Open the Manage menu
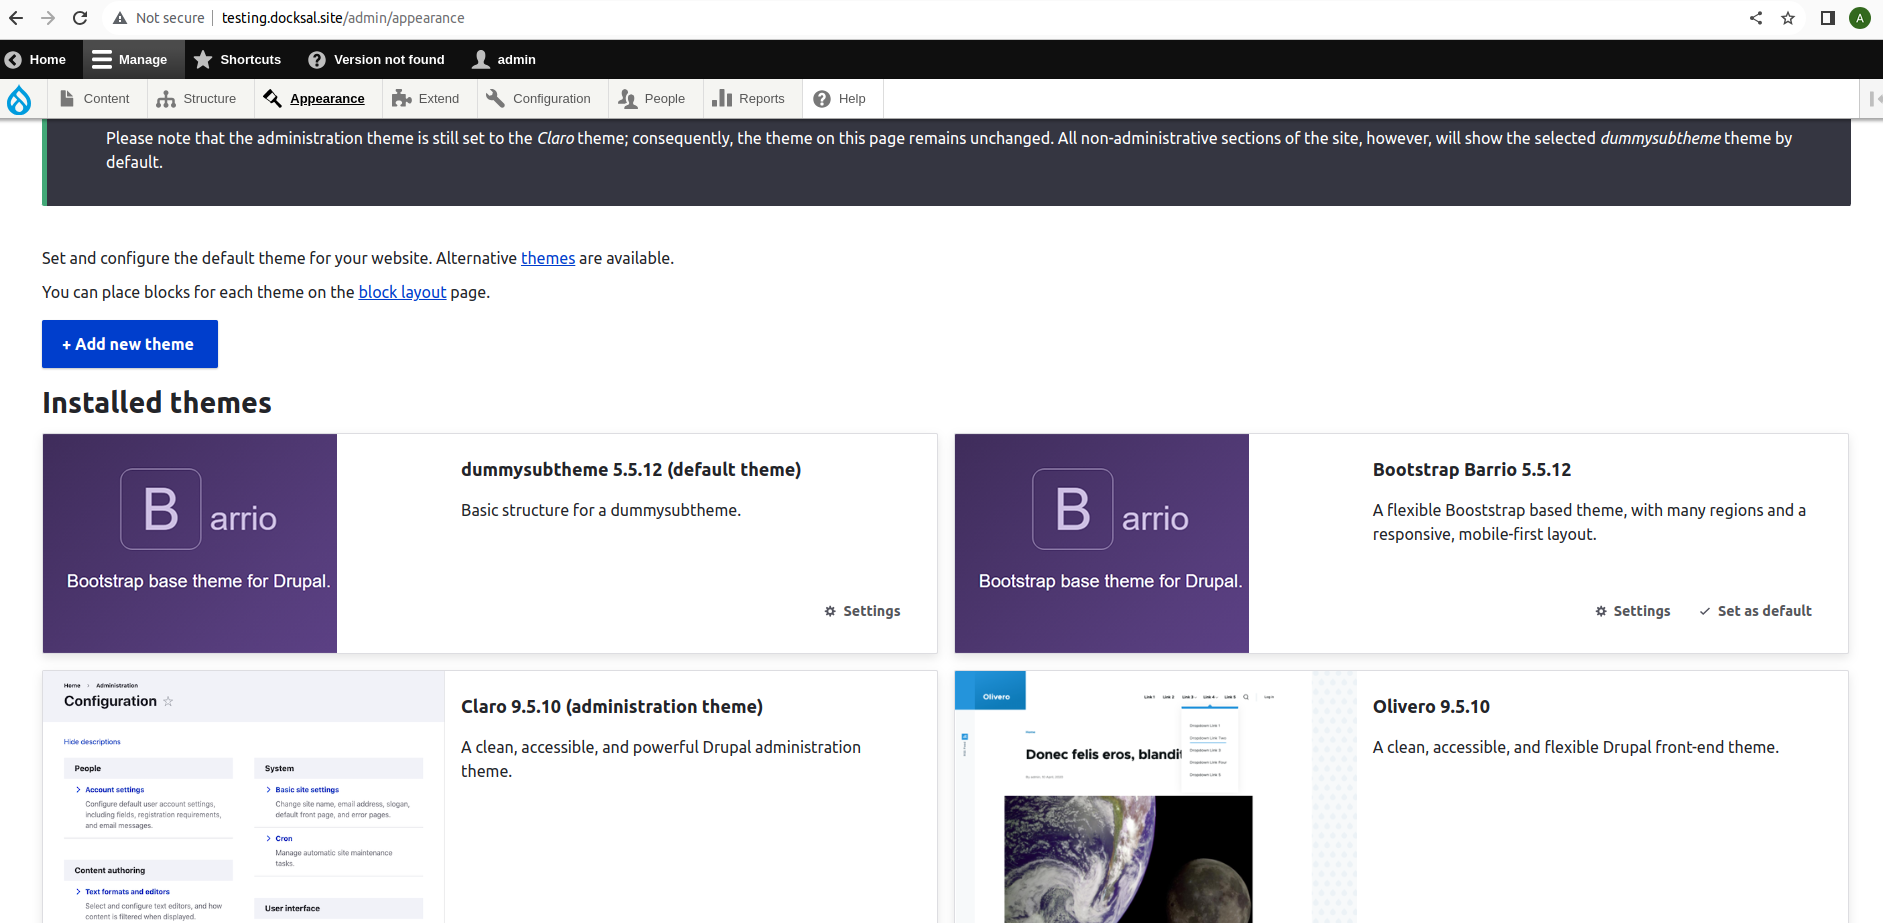Image resolution: width=1883 pixels, height=923 pixels. click(x=132, y=59)
